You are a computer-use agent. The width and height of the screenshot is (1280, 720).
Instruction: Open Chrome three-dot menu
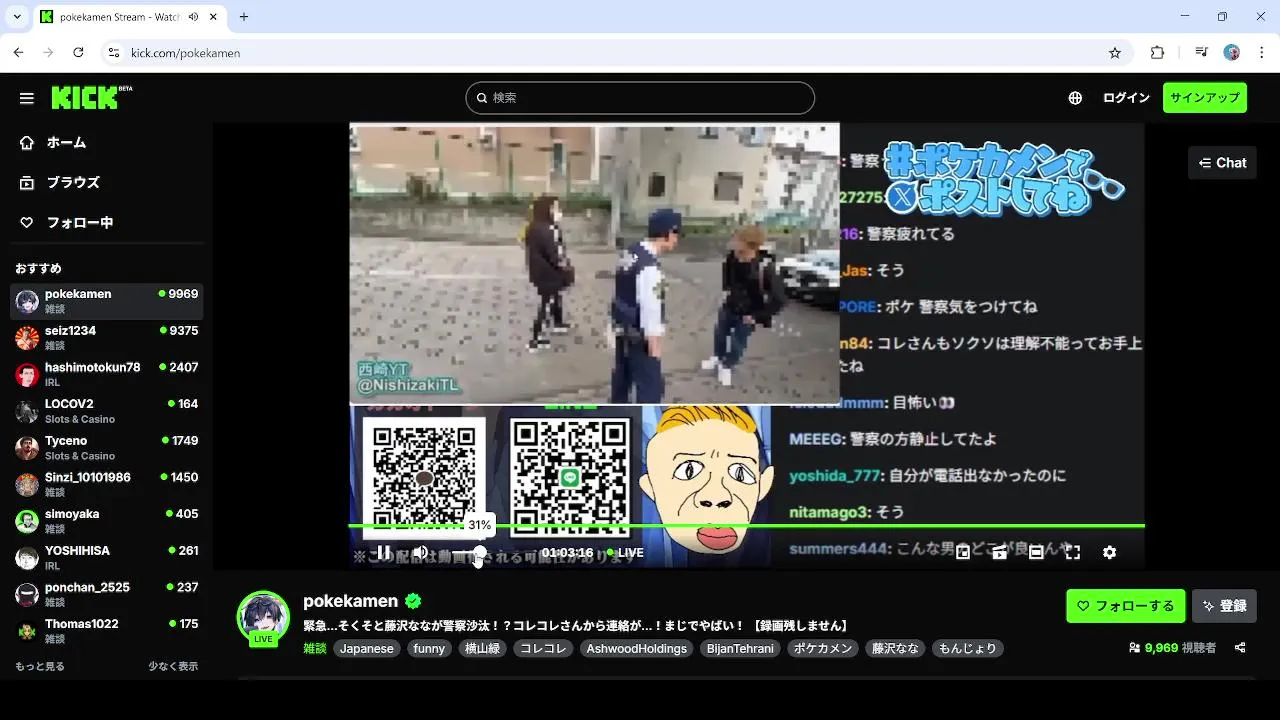coord(1260,53)
